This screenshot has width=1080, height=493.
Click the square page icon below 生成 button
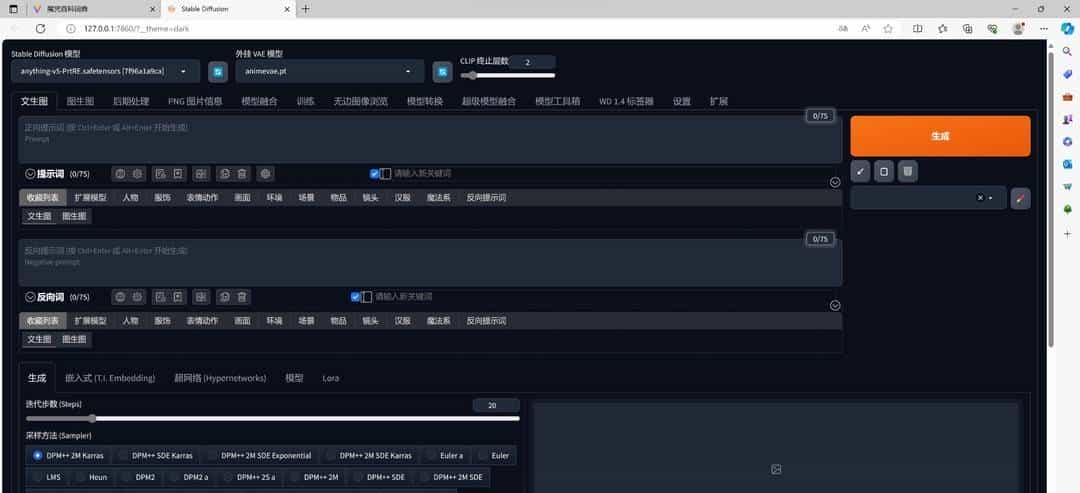point(884,171)
